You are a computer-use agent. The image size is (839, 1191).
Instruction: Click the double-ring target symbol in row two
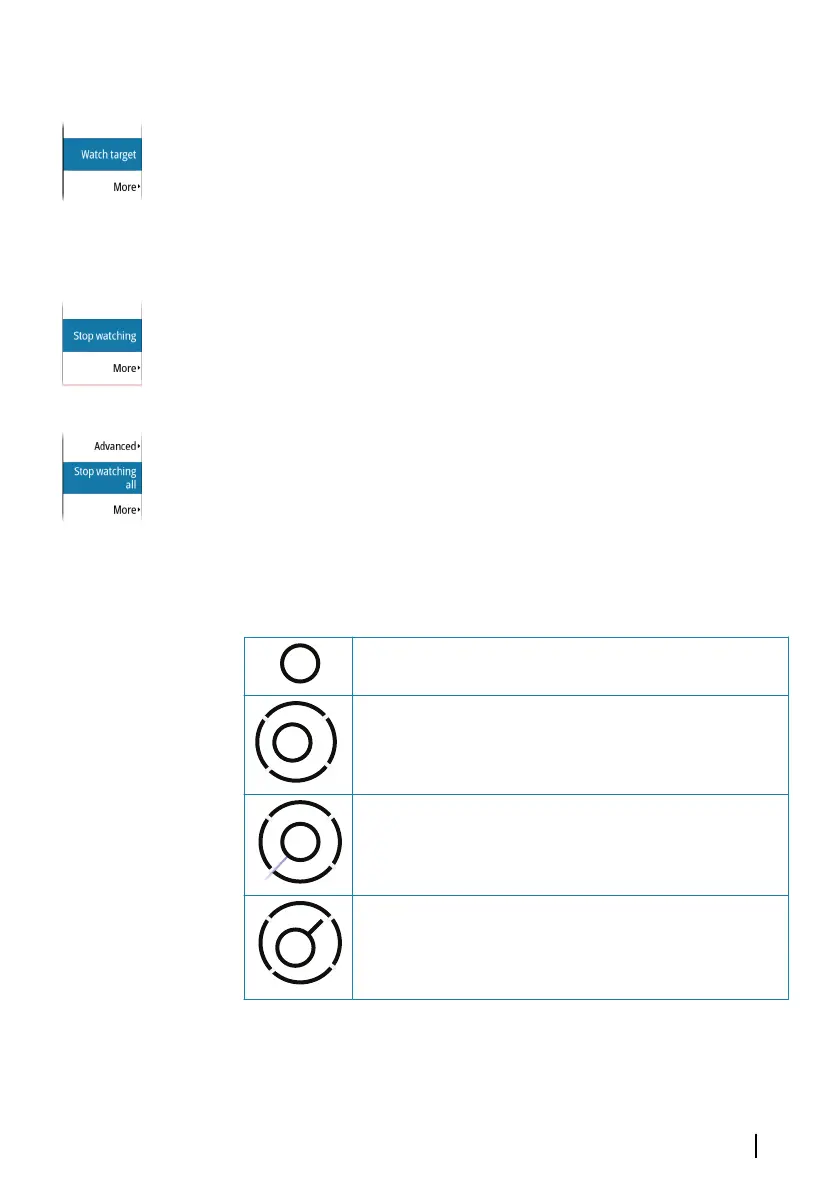[295, 742]
